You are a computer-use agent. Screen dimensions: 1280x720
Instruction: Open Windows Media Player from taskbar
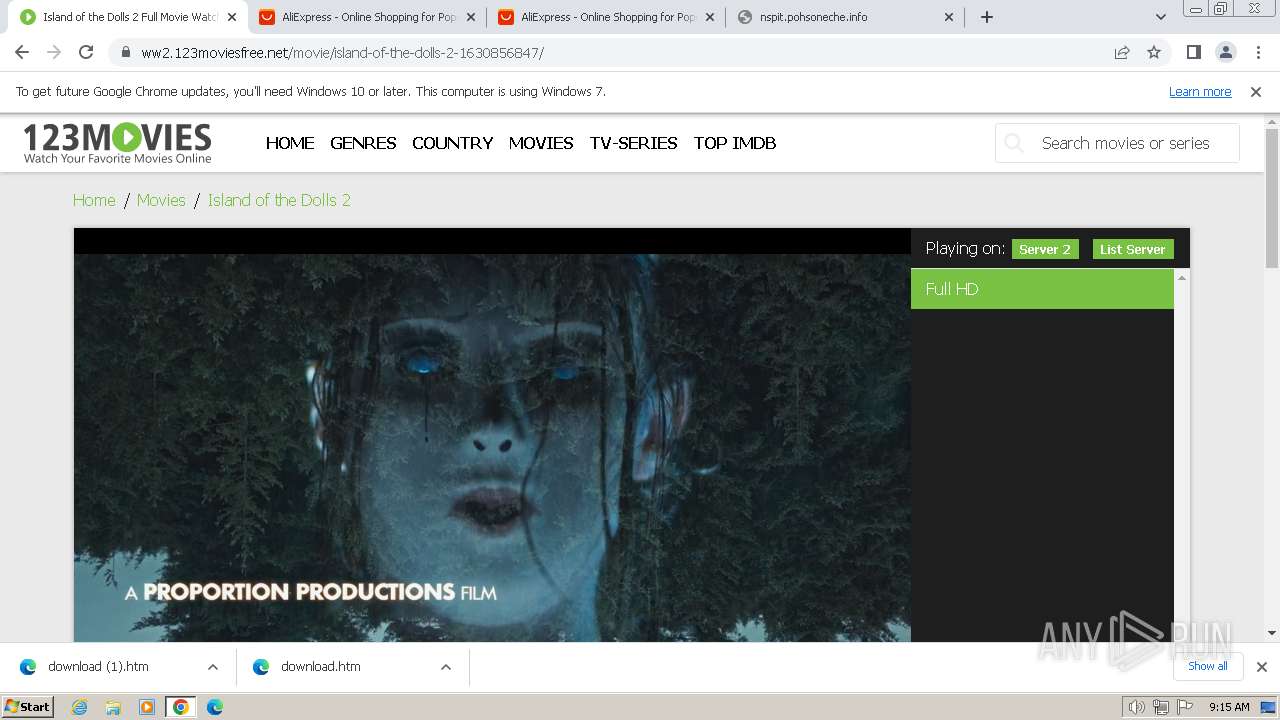[x=147, y=707]
